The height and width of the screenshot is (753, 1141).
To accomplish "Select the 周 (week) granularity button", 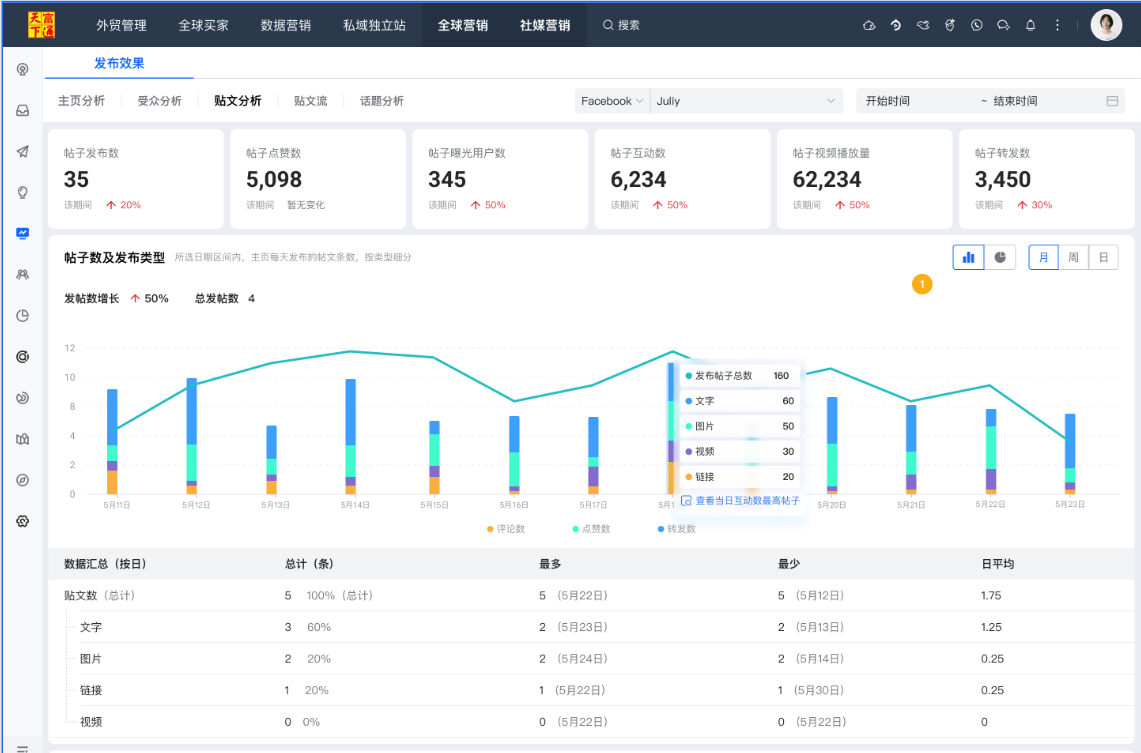I will pos(1073,257).
